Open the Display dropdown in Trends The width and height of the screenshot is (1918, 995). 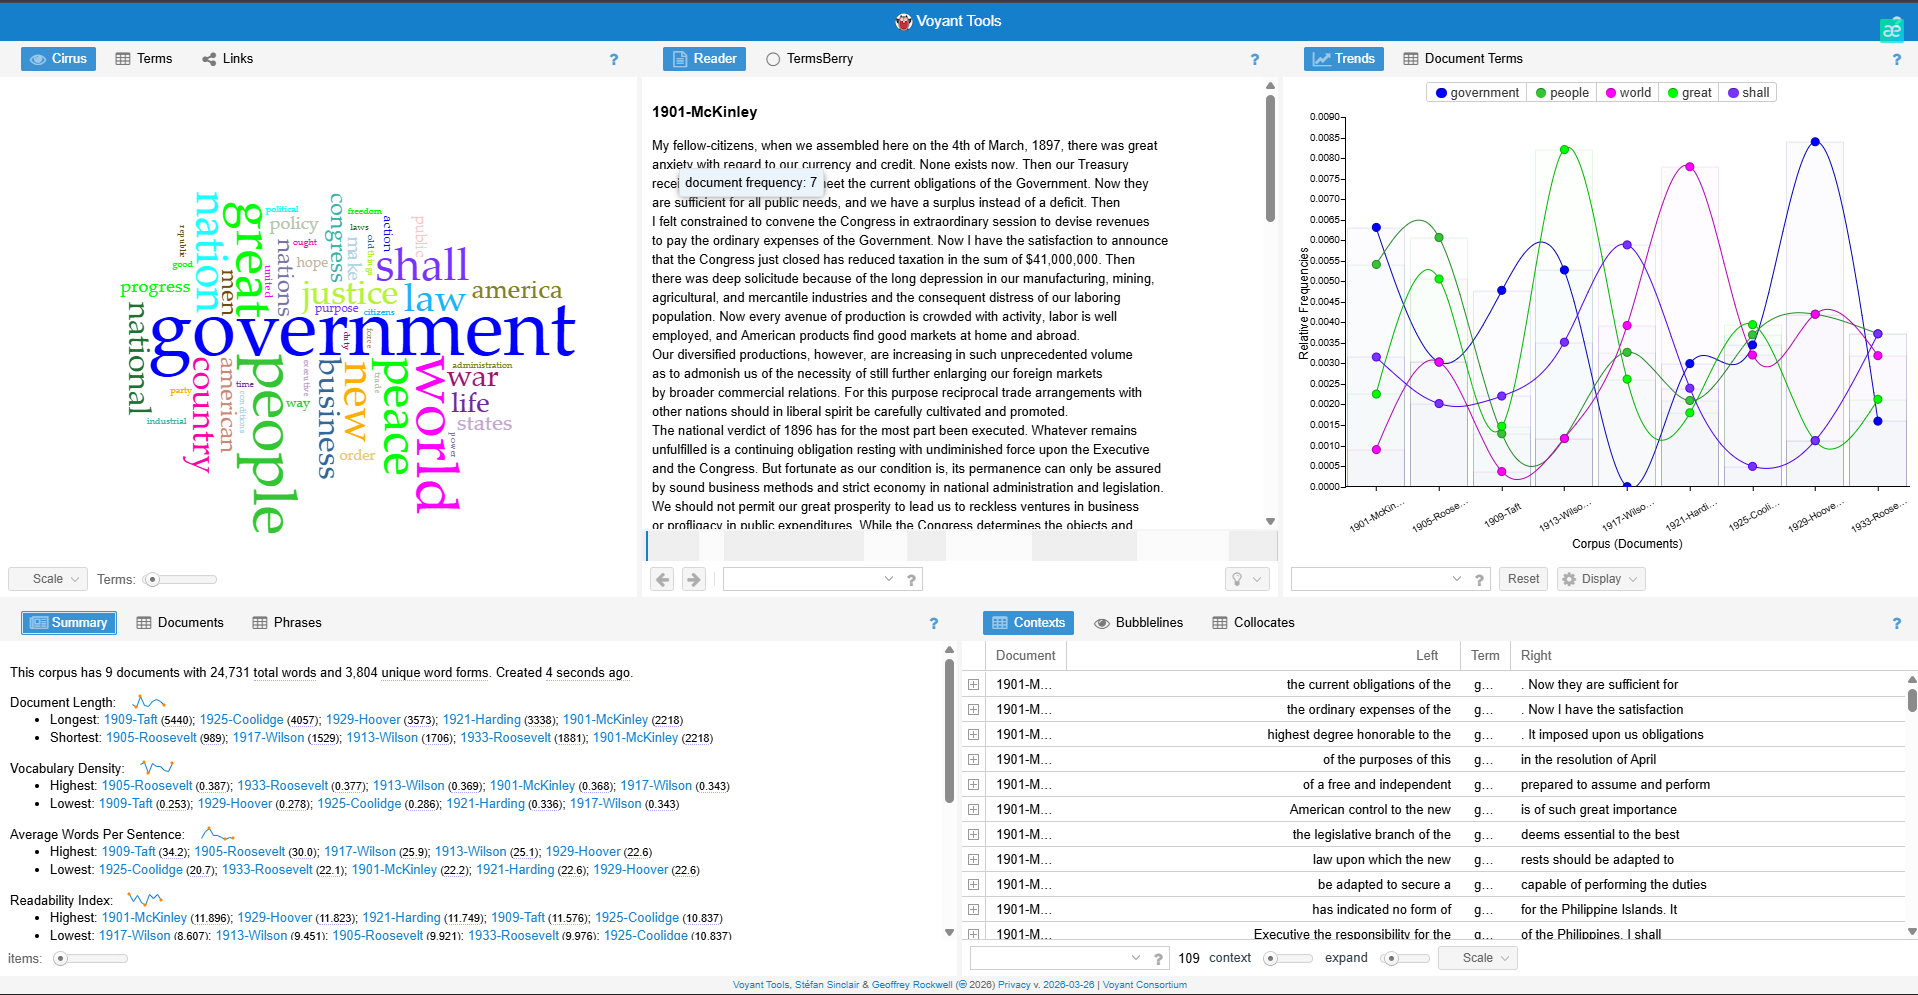(1600, 579)
